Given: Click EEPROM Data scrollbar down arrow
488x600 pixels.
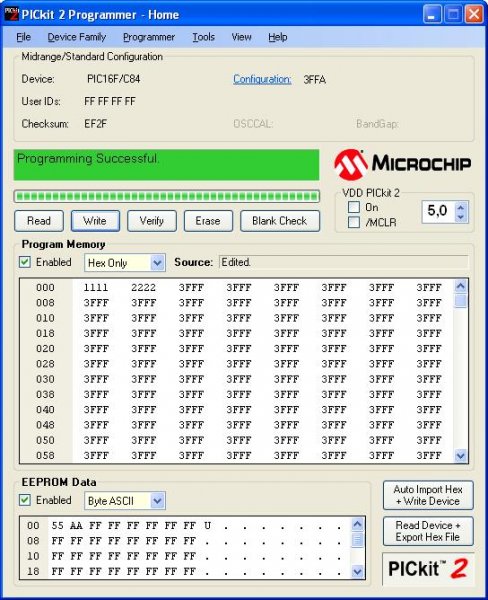Looking at the screenshot, I should point(357,572).
